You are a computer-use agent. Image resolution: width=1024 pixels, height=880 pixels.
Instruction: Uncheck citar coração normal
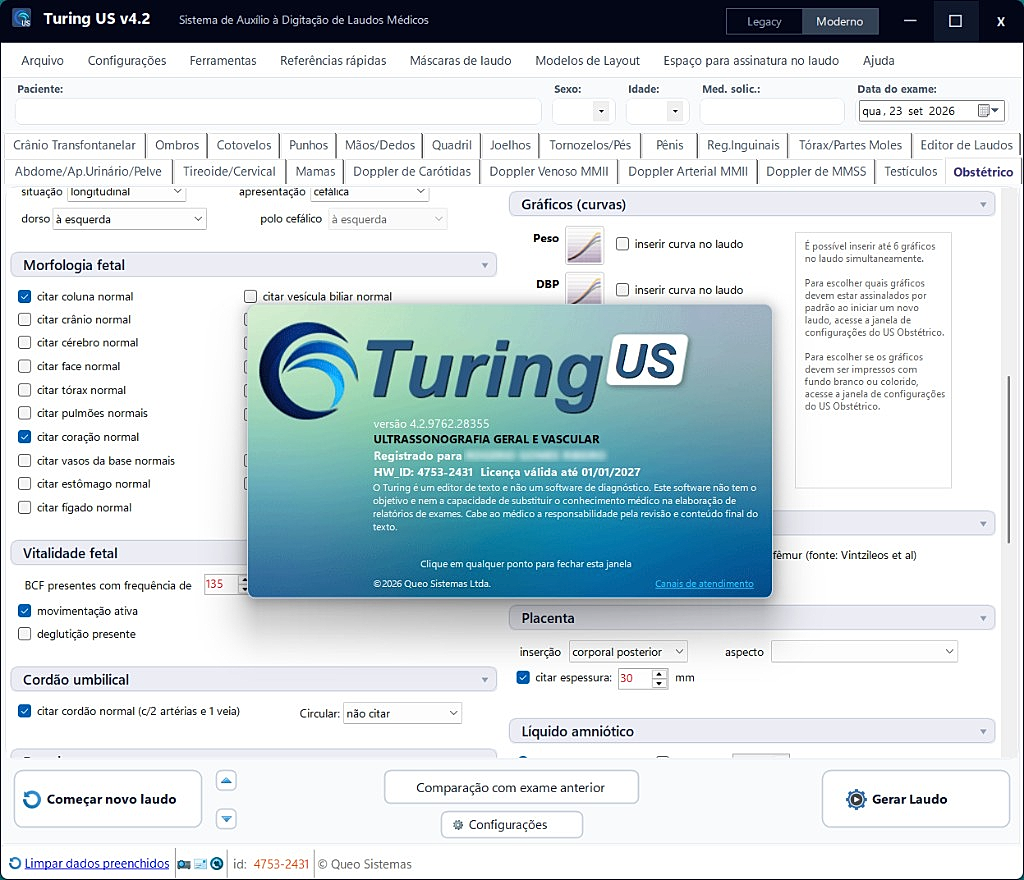tap(25, 437)
